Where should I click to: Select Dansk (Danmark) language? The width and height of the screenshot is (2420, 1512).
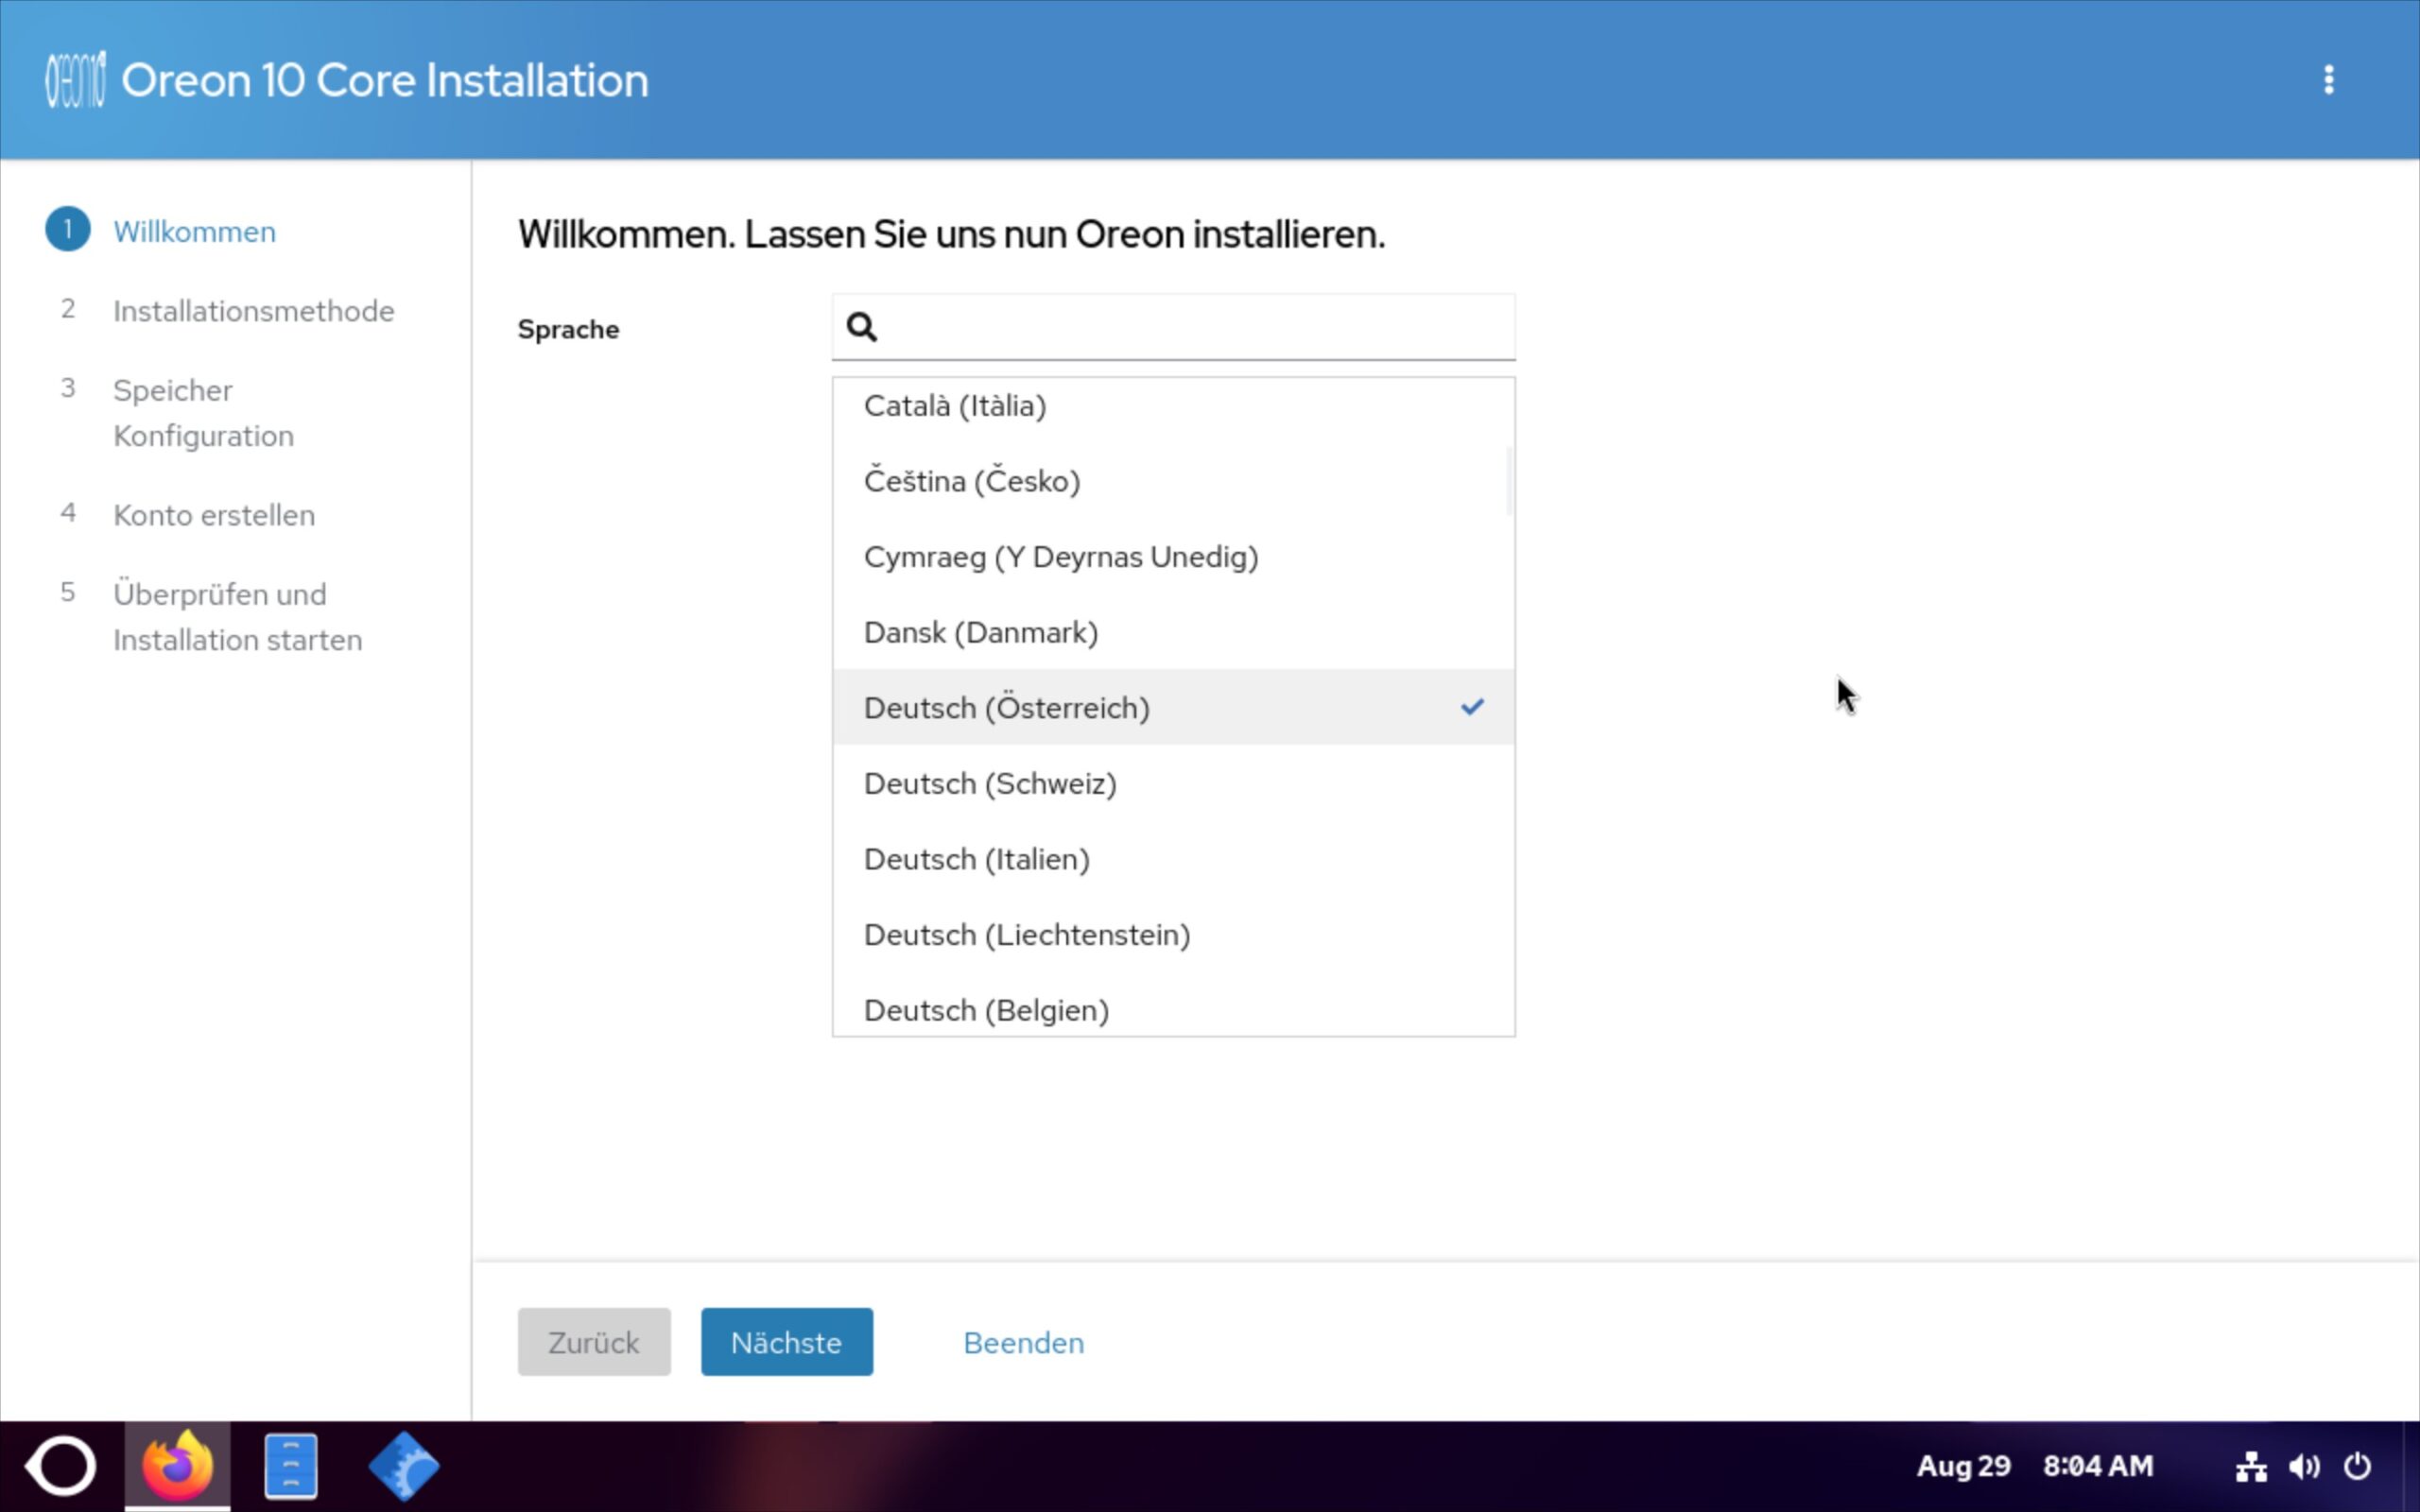coord(1173,632)
